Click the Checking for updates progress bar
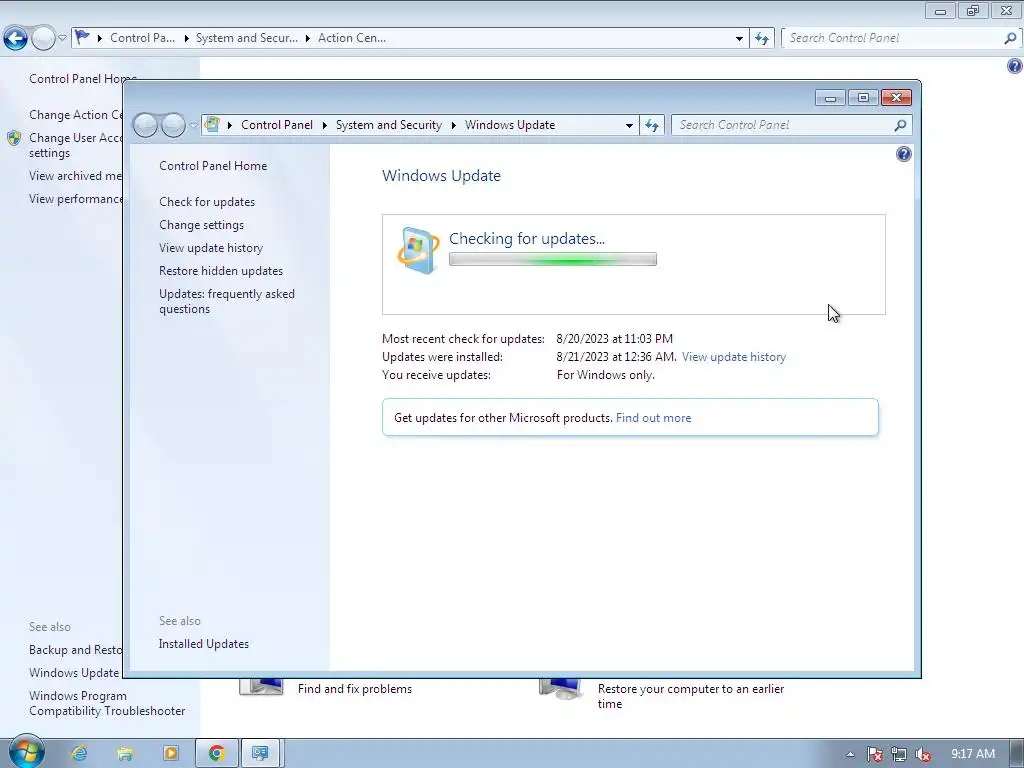This screenshot has height=768, width=1024. (552, 259)
